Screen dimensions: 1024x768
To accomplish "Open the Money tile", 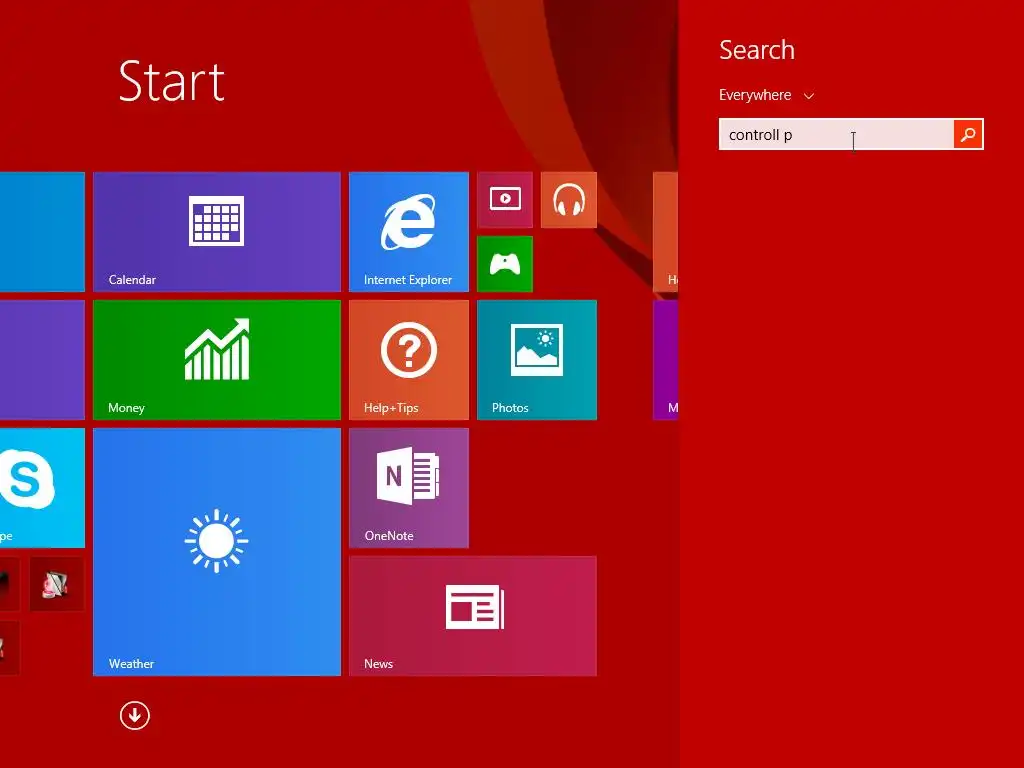I will pyautogui.click(x=217, y=360).
